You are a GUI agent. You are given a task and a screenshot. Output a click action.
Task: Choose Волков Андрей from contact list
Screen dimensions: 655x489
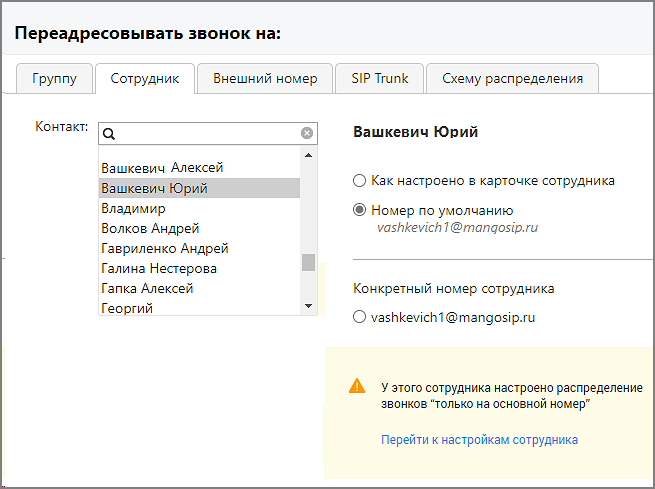click(200, 228)
